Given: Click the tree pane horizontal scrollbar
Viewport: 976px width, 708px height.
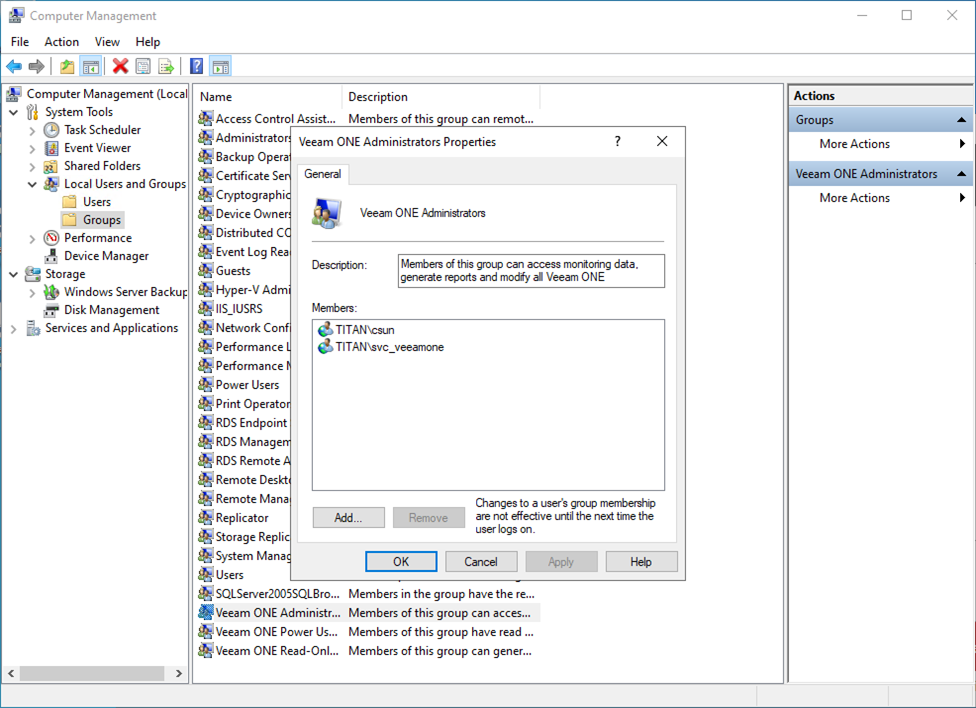Looking at the screenshot, I should click(92, 673).
